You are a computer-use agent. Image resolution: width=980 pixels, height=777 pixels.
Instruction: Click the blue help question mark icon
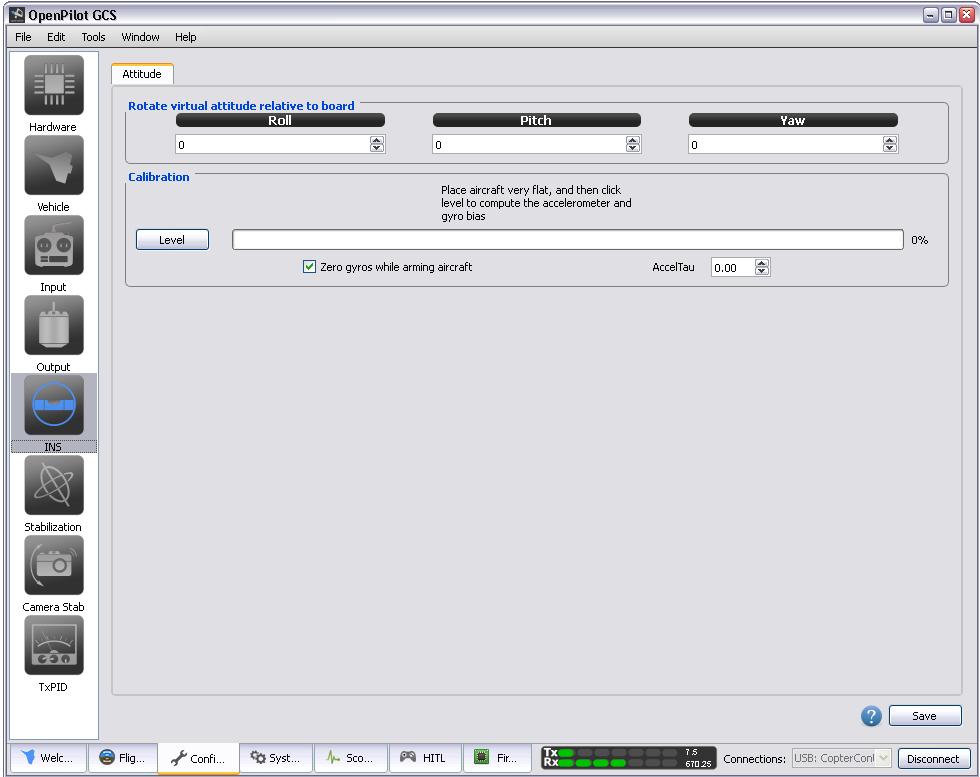pyautogui.click(x=871, y=716)
